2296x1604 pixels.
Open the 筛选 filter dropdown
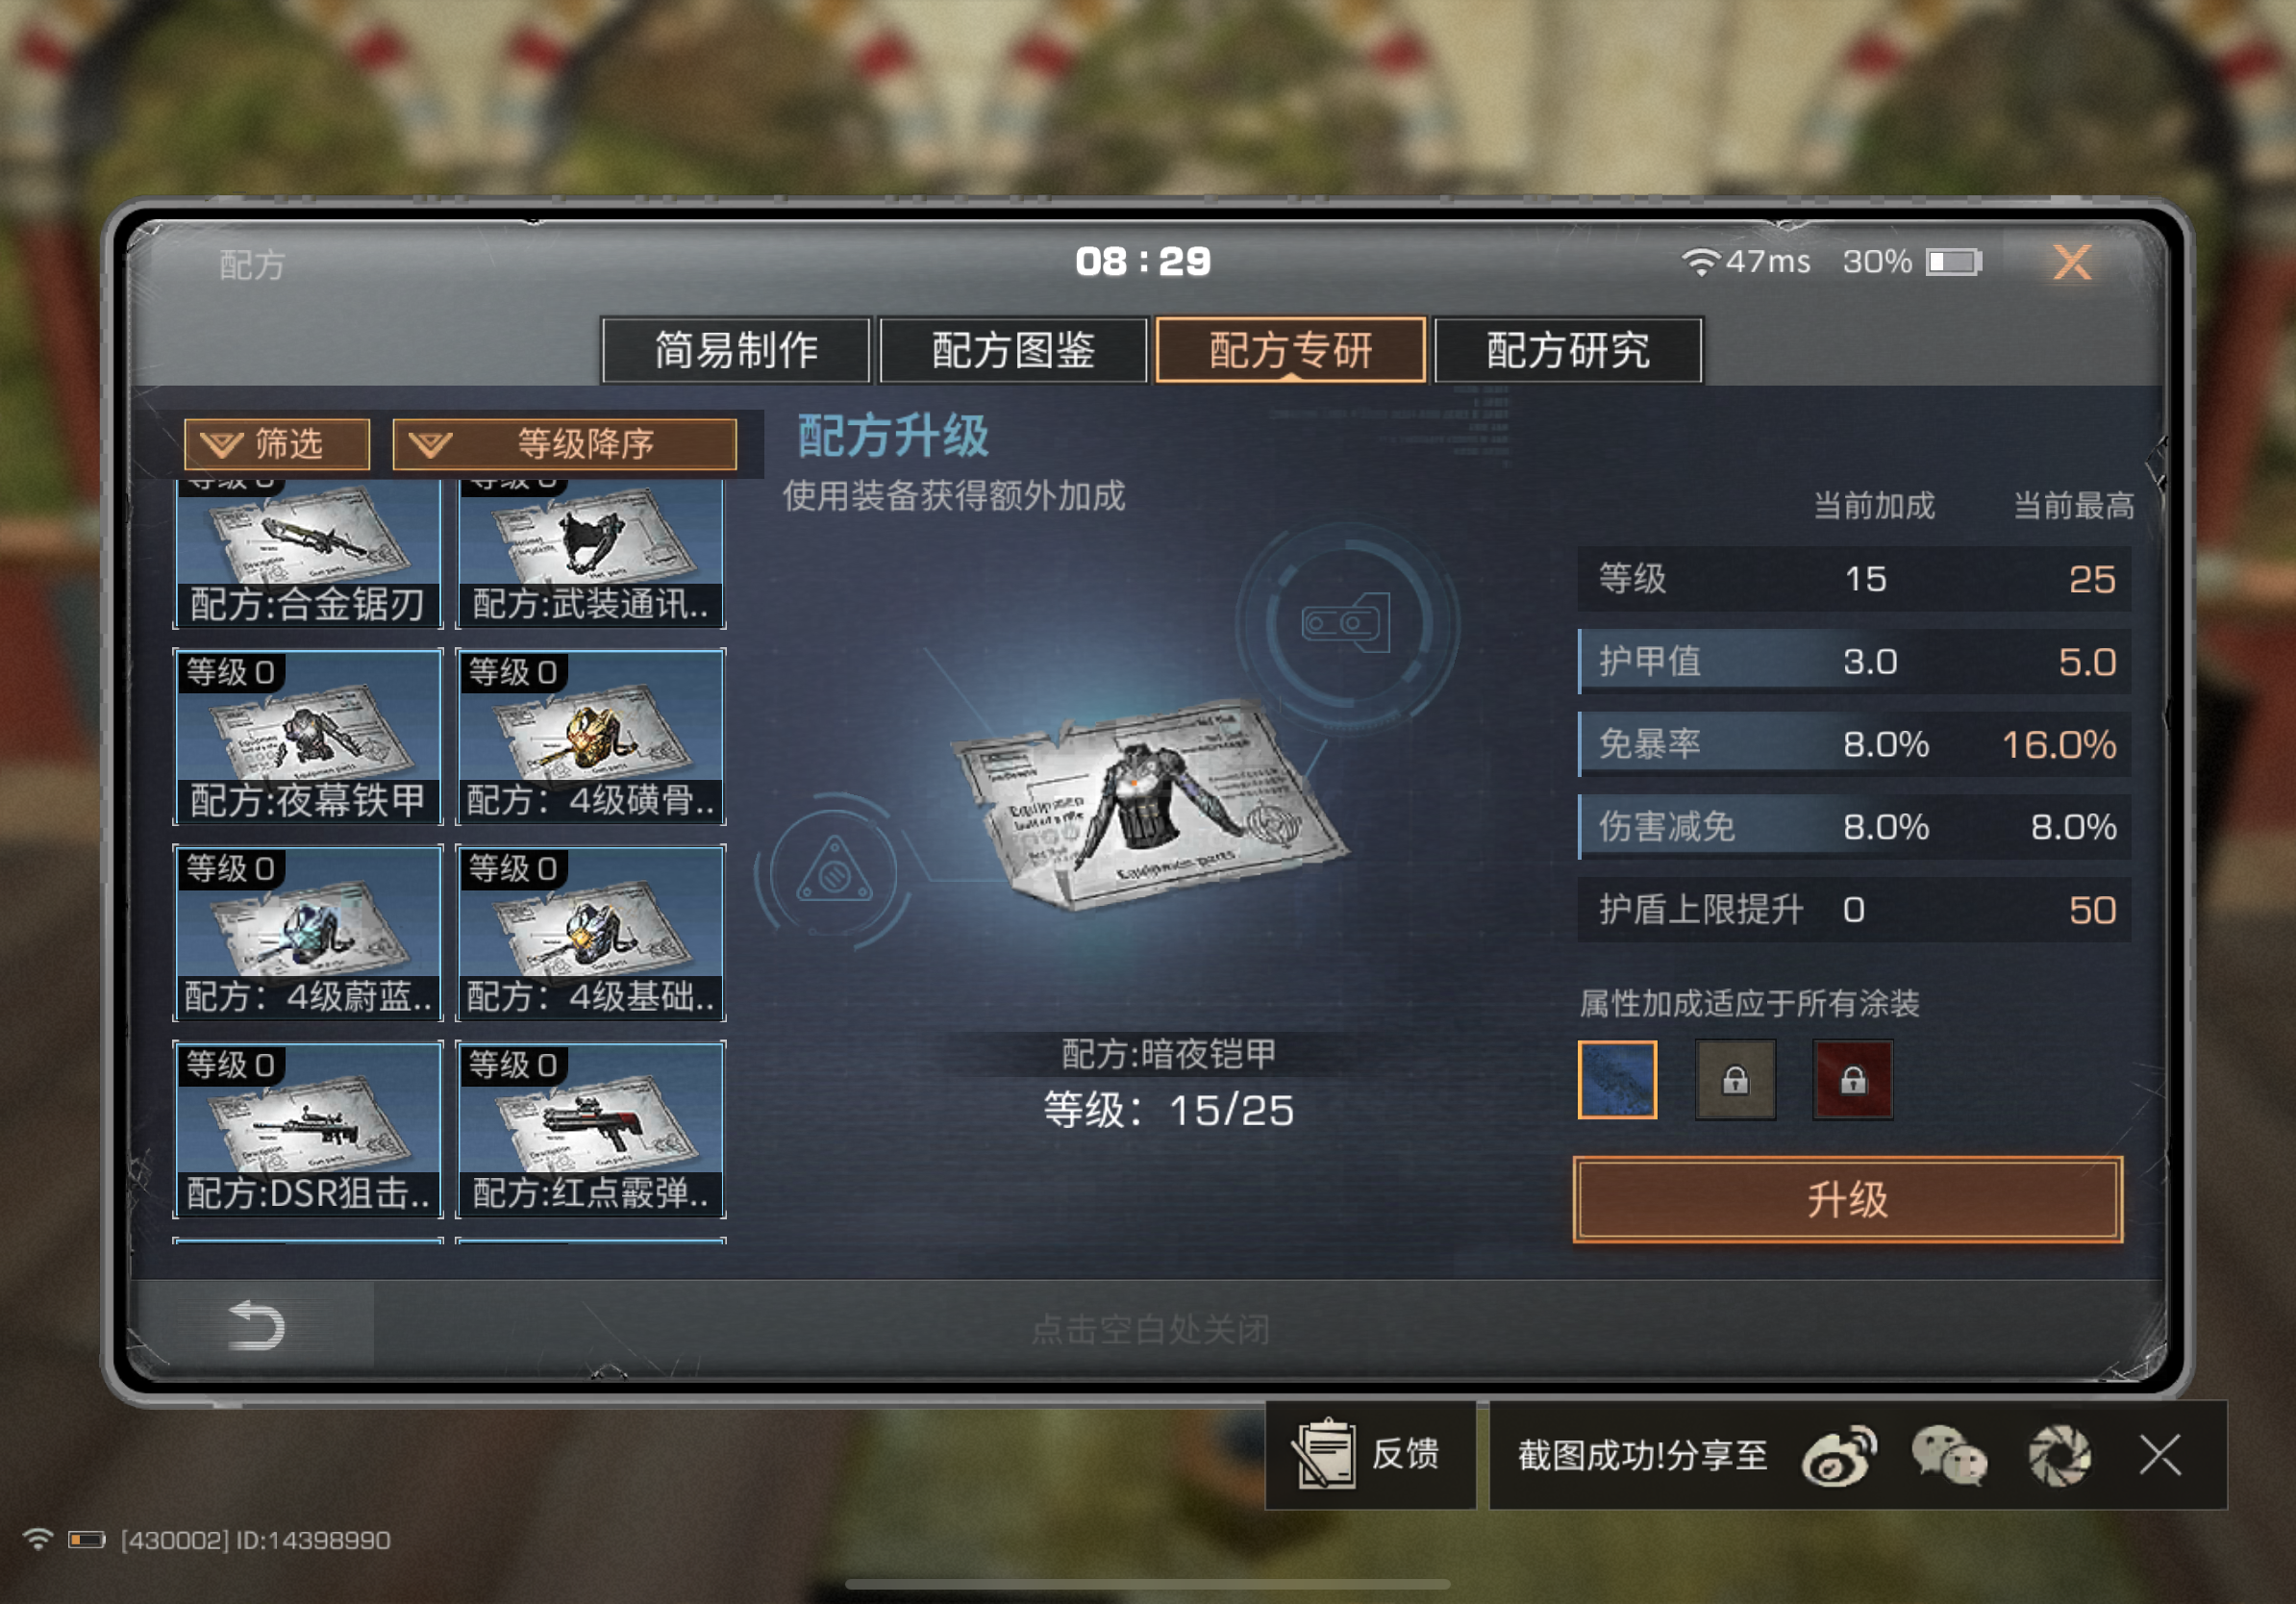(x=277, y=444)
